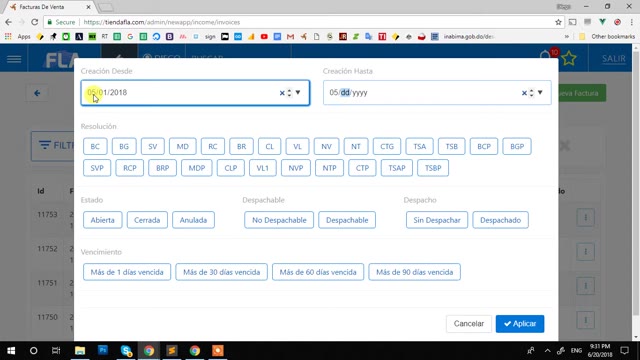
Task: Toggle the RC resolution filter
Action: [x=213, y=147]
